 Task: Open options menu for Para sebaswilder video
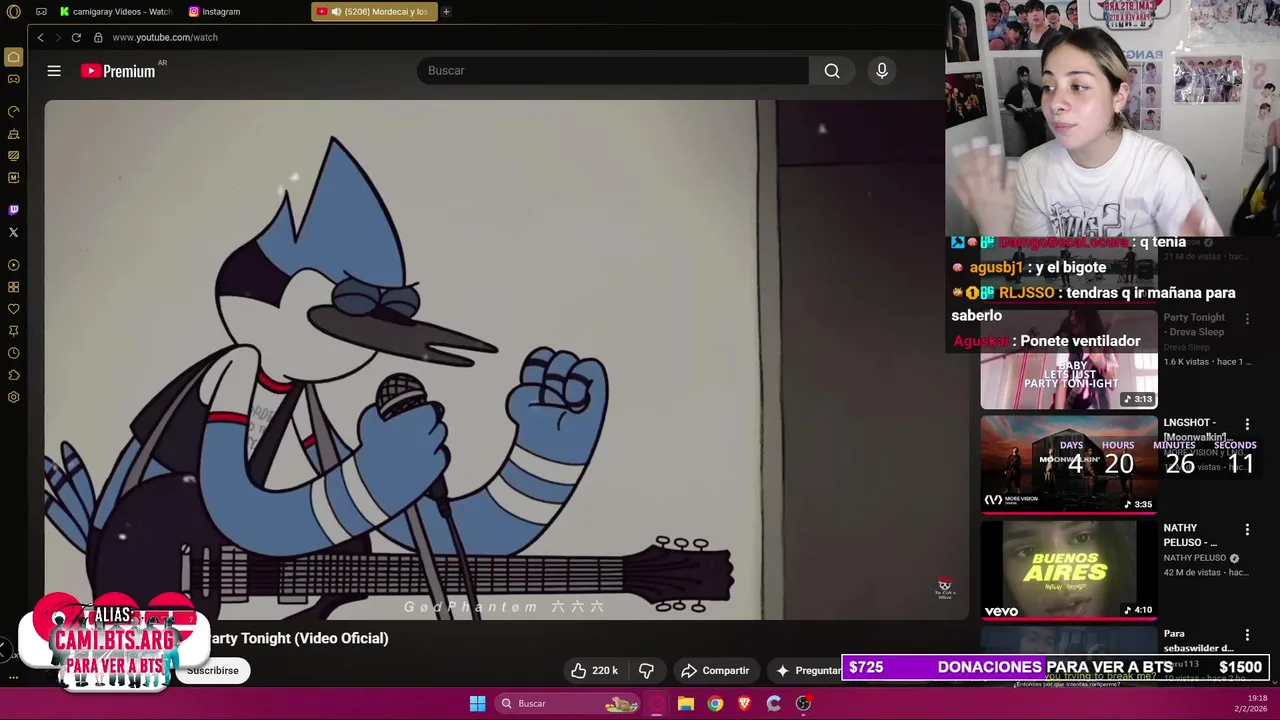click(x=1247, y=635)
